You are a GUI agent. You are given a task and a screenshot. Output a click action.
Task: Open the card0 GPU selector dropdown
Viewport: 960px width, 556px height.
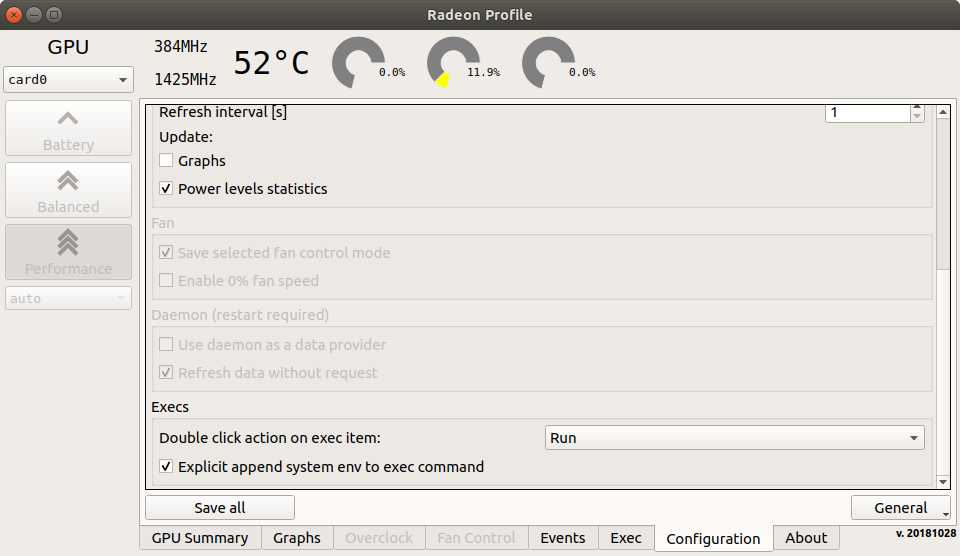pos(68,80)
